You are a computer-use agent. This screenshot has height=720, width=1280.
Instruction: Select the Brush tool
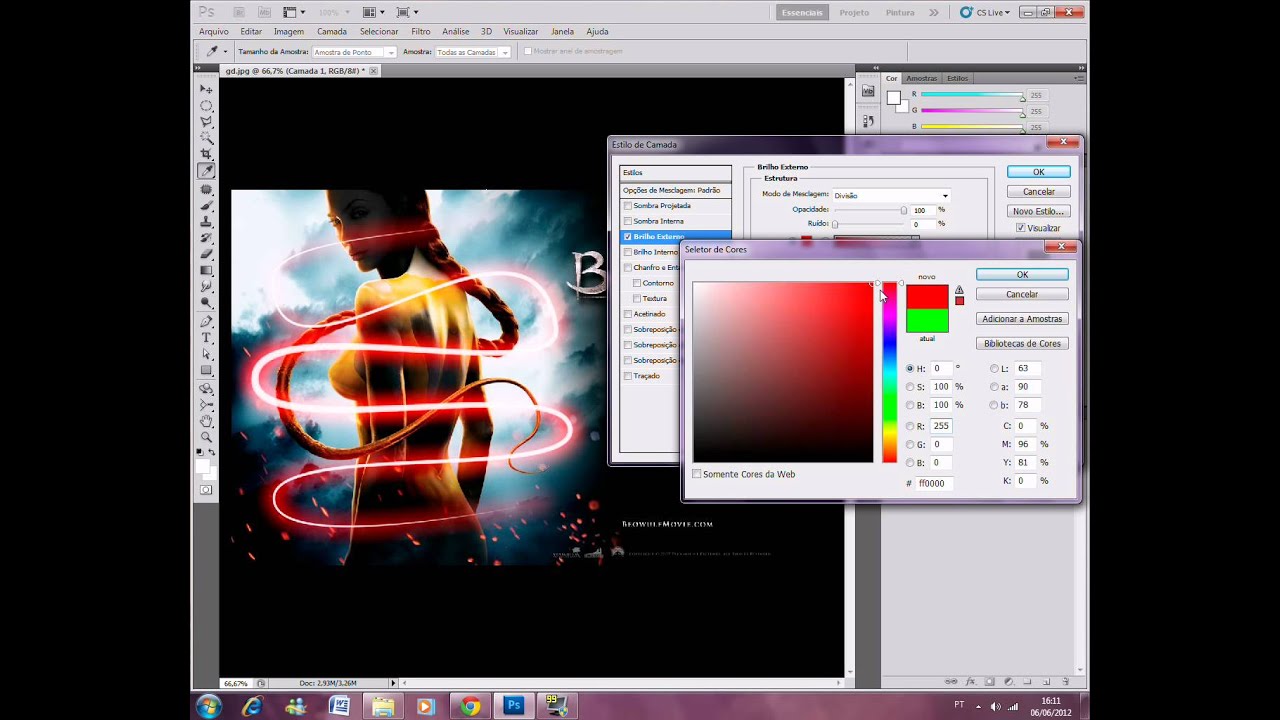tap(206, 205)
